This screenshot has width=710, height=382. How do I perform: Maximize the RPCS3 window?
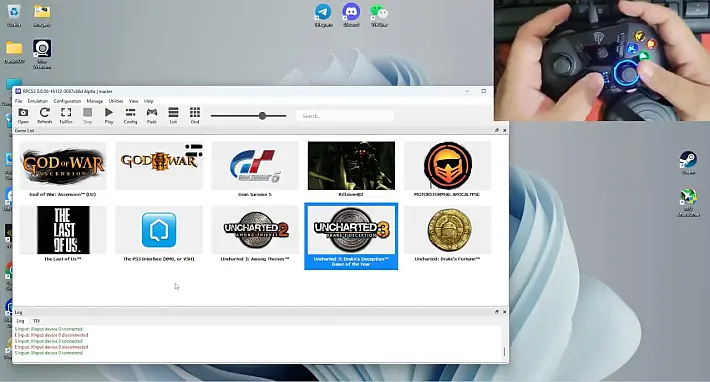pos(484,91)
